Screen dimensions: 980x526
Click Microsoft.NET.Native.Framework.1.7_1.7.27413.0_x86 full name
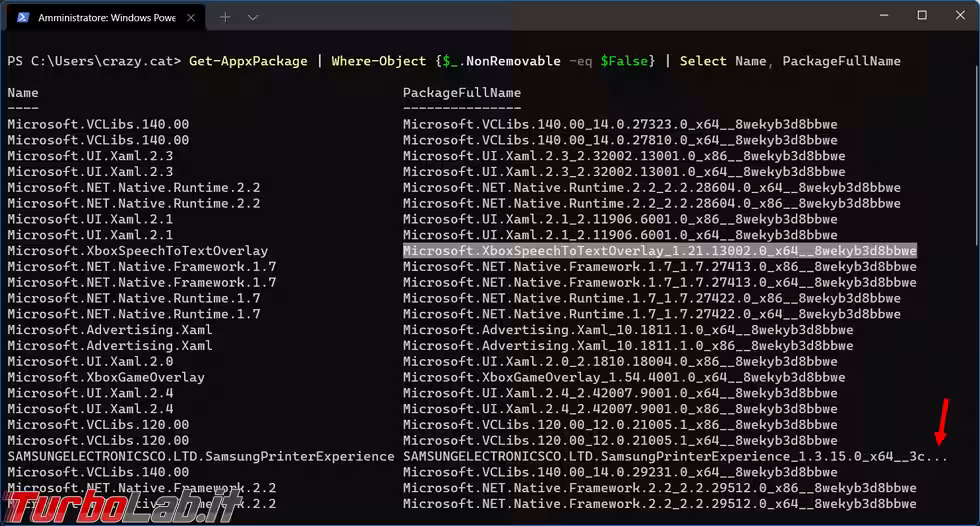(x=659, y=266)
